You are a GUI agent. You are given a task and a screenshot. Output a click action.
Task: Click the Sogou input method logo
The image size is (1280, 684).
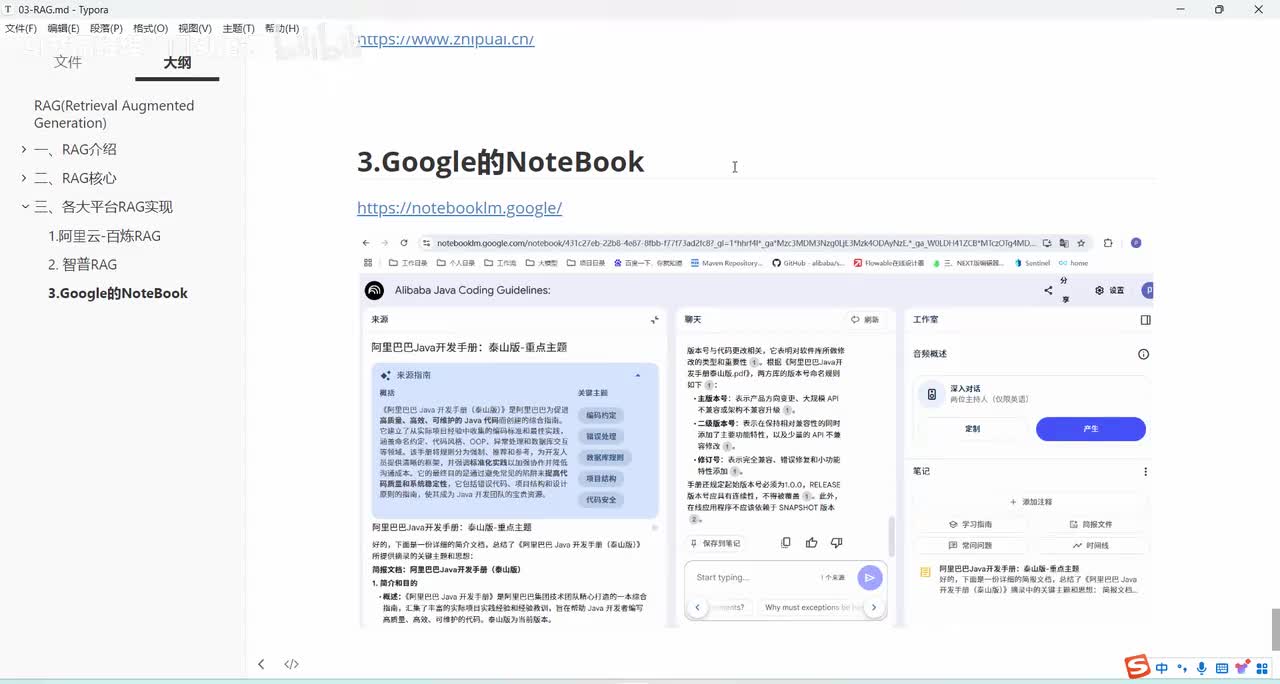pos(1137,667)
